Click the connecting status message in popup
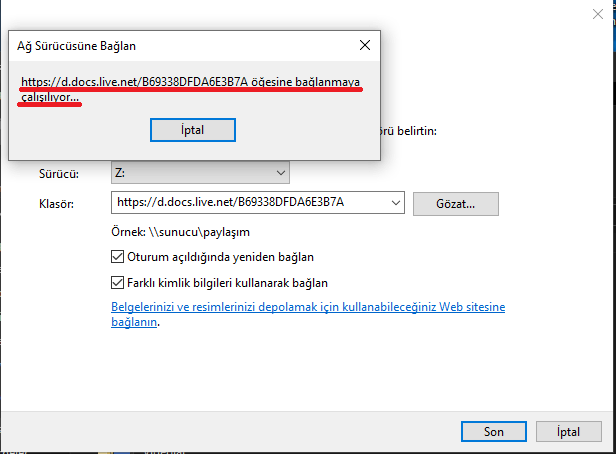 (x=190, y=90)
